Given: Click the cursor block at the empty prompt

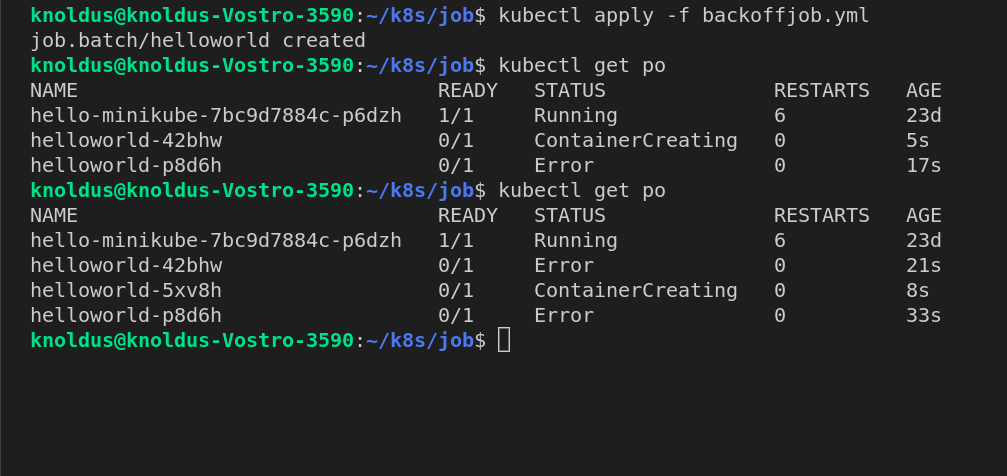Looking at the screenshot, I should pyautogui.click(x=504, y=340).
